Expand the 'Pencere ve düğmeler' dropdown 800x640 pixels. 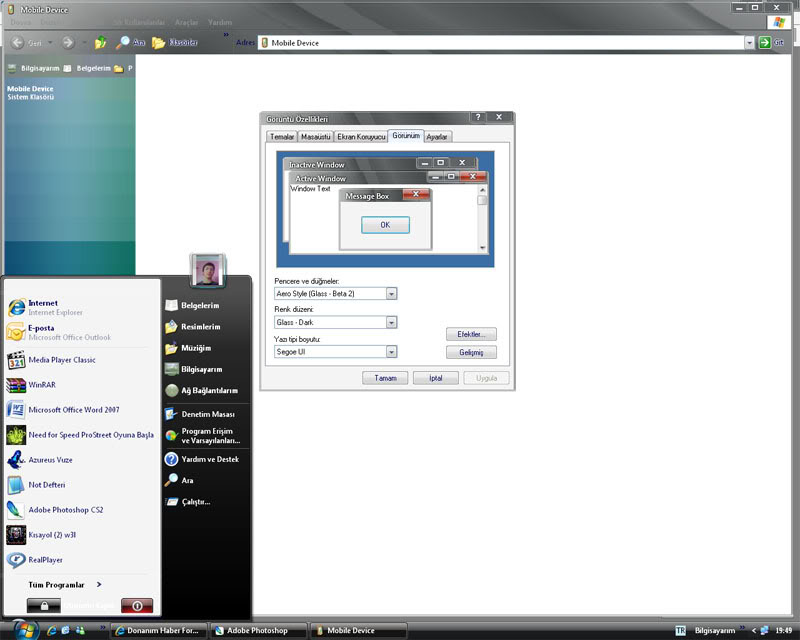391,294
